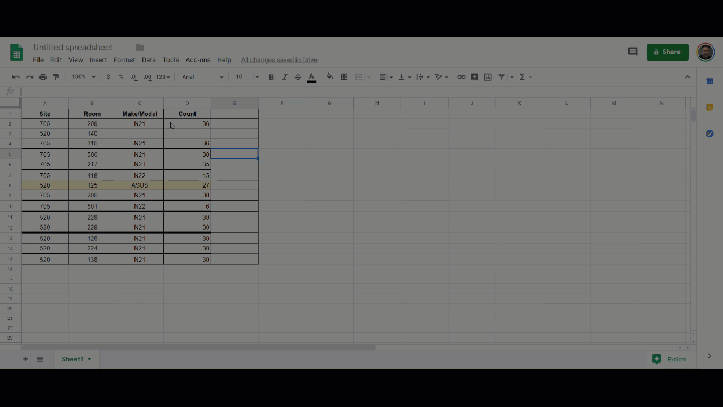The height and width of the screenshot is (407, 723).
Task: Toggle Strikethrough formatting
Action: pyautogui.click(x=298, y=77)
